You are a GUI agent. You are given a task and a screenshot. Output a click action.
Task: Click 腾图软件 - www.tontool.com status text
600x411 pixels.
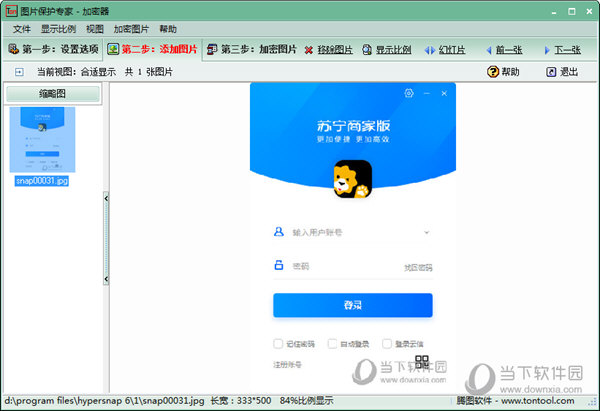(515, 401)
